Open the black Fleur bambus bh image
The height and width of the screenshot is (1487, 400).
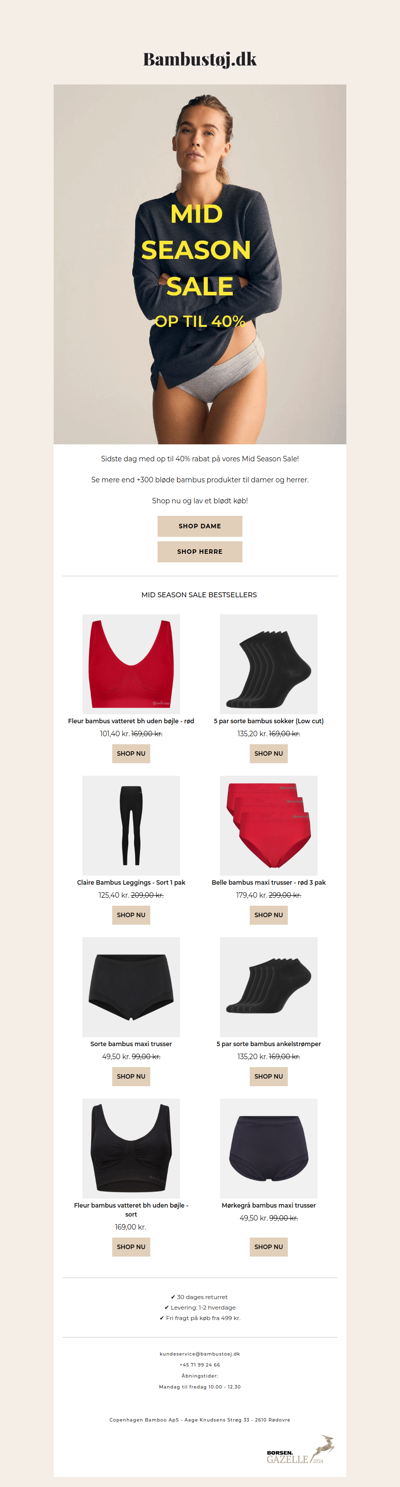131,1148
